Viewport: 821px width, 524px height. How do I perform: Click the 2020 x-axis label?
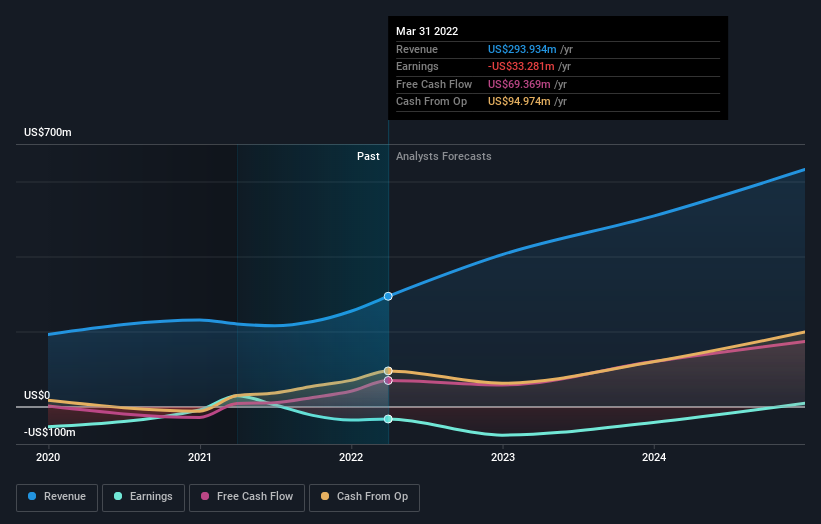point(48,457)
